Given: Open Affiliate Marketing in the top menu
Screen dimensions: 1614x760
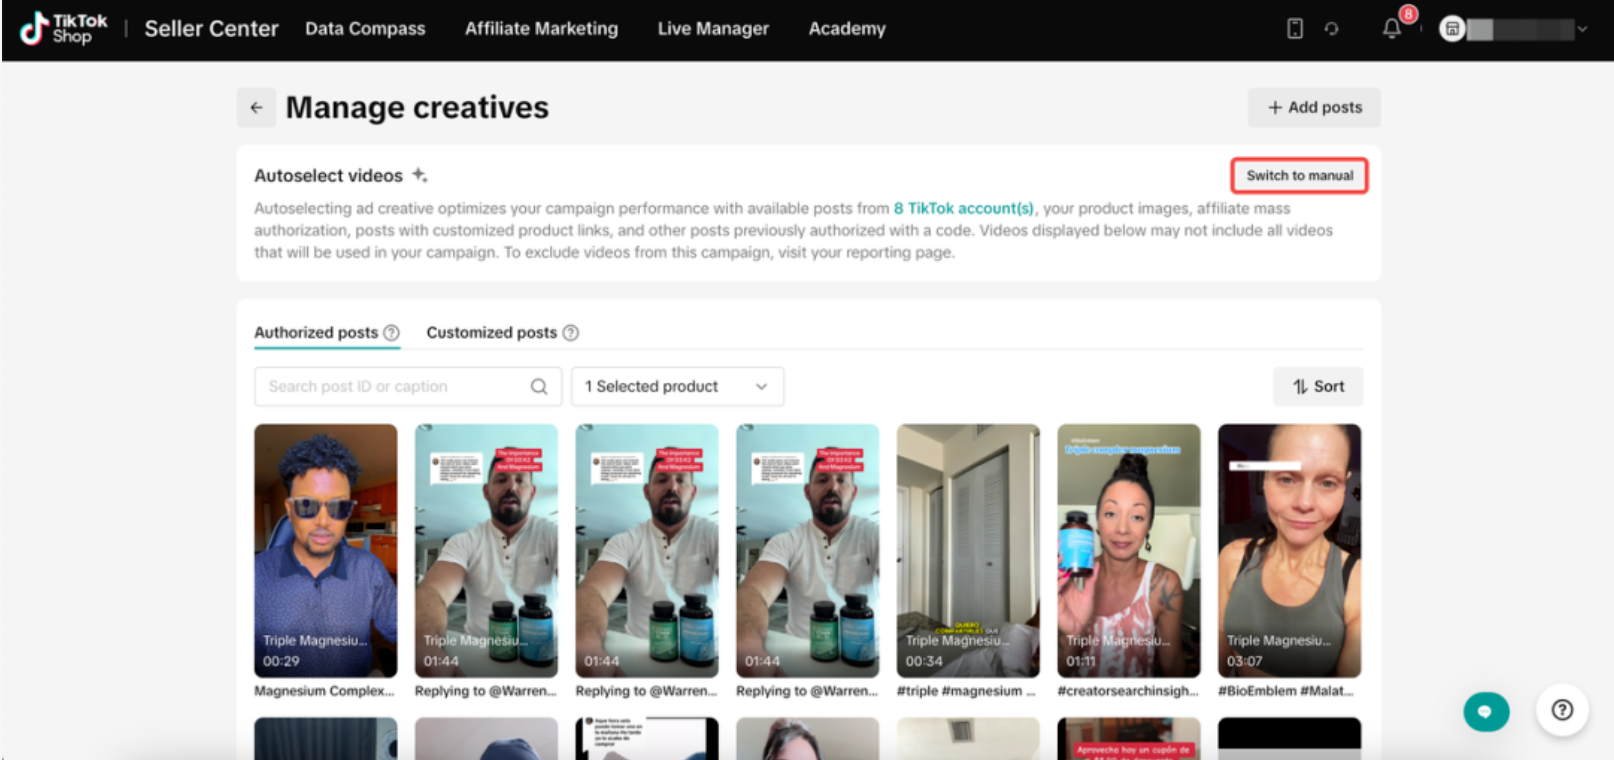Looking at the screenshot, I should click(x=541, y=28).
